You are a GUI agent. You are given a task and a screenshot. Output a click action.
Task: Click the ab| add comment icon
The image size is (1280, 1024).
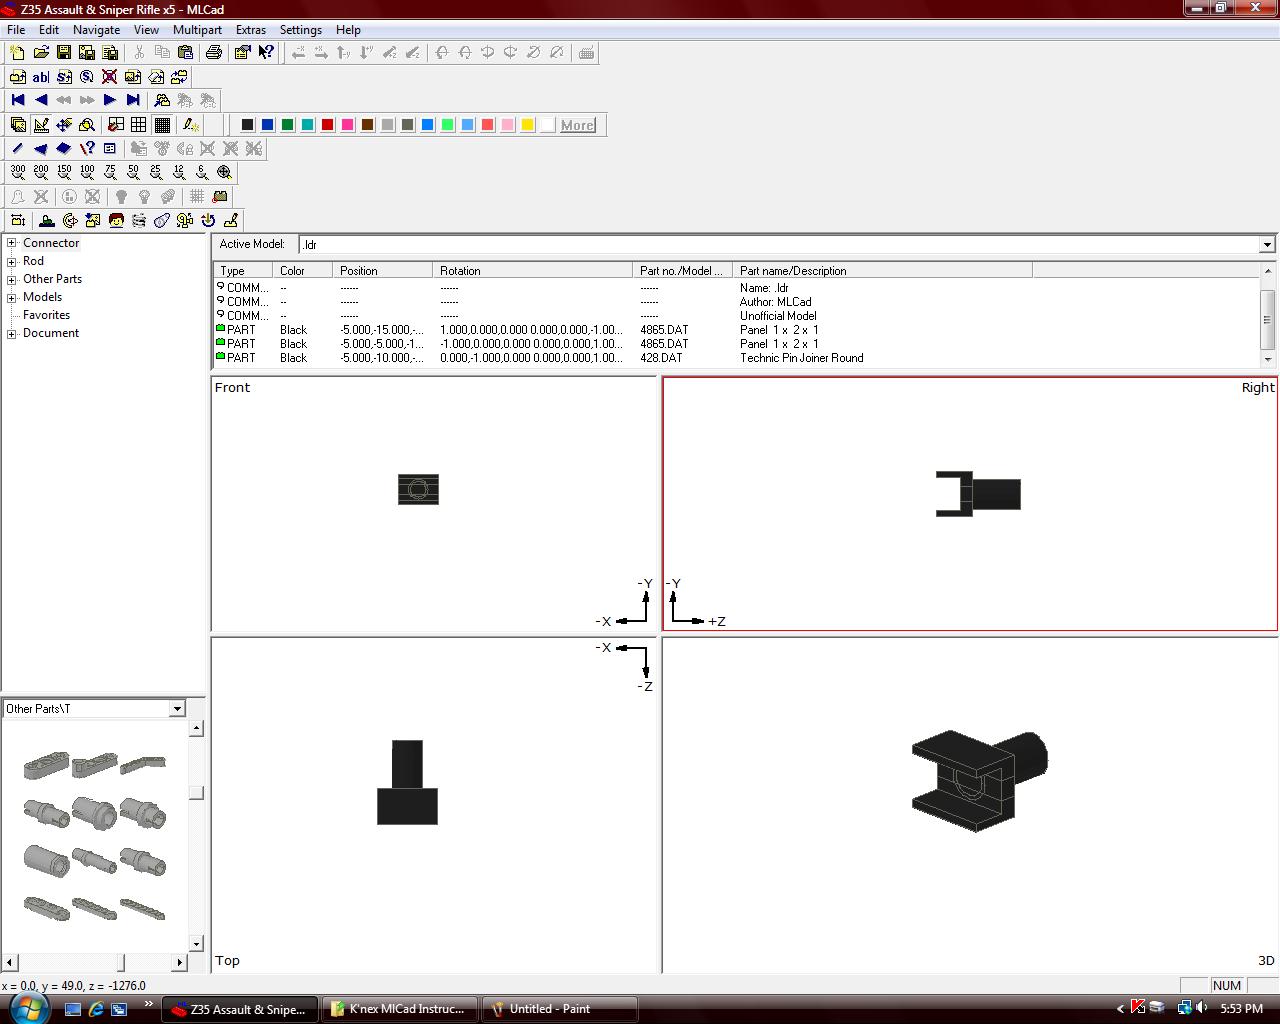41,77
